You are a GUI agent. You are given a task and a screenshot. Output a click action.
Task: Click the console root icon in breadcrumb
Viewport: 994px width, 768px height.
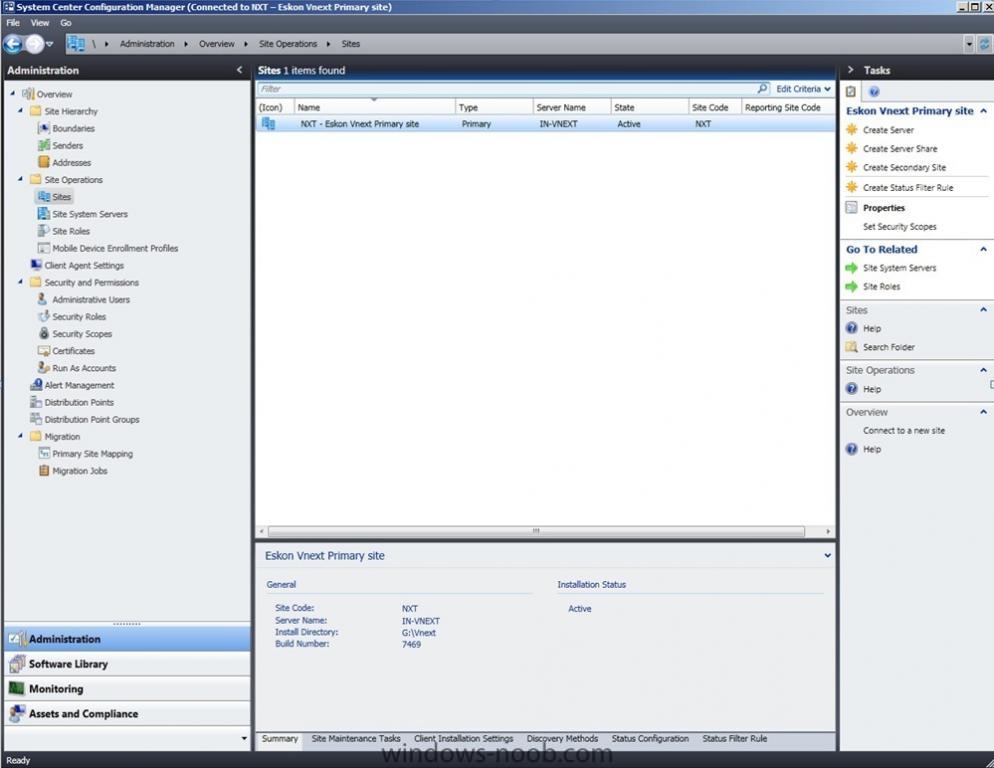(76, 44)
